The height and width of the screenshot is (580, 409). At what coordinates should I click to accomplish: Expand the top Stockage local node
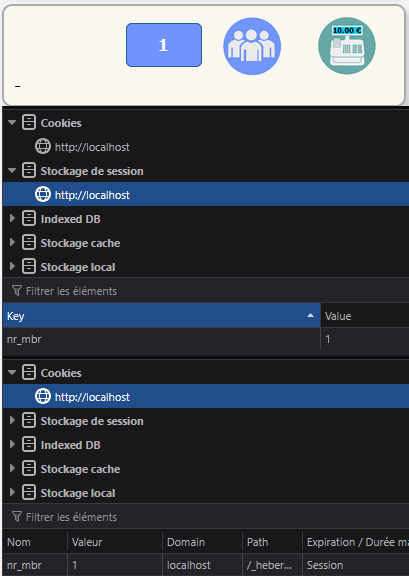coord(12,267)
